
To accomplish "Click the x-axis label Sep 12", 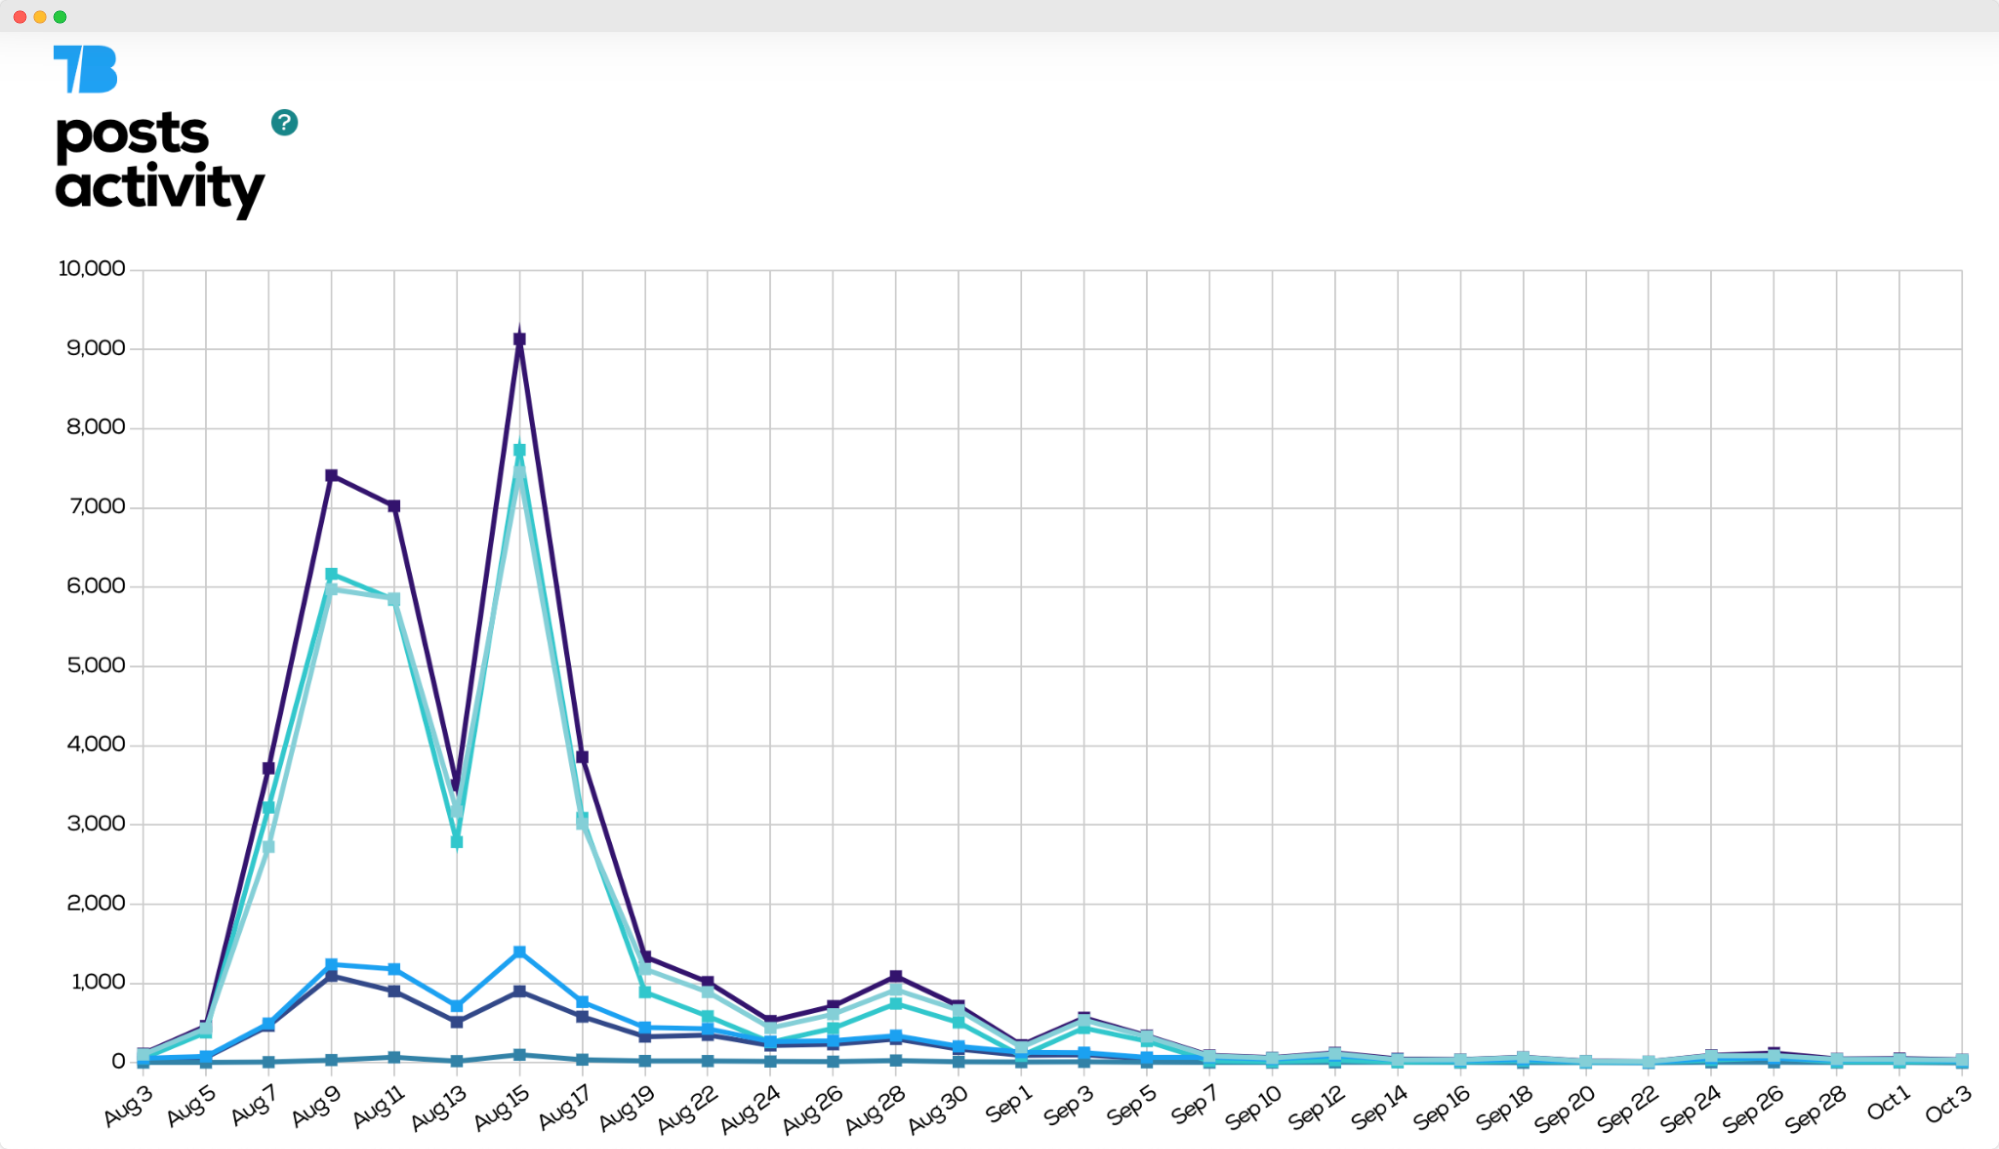I will (1318, 1108).
